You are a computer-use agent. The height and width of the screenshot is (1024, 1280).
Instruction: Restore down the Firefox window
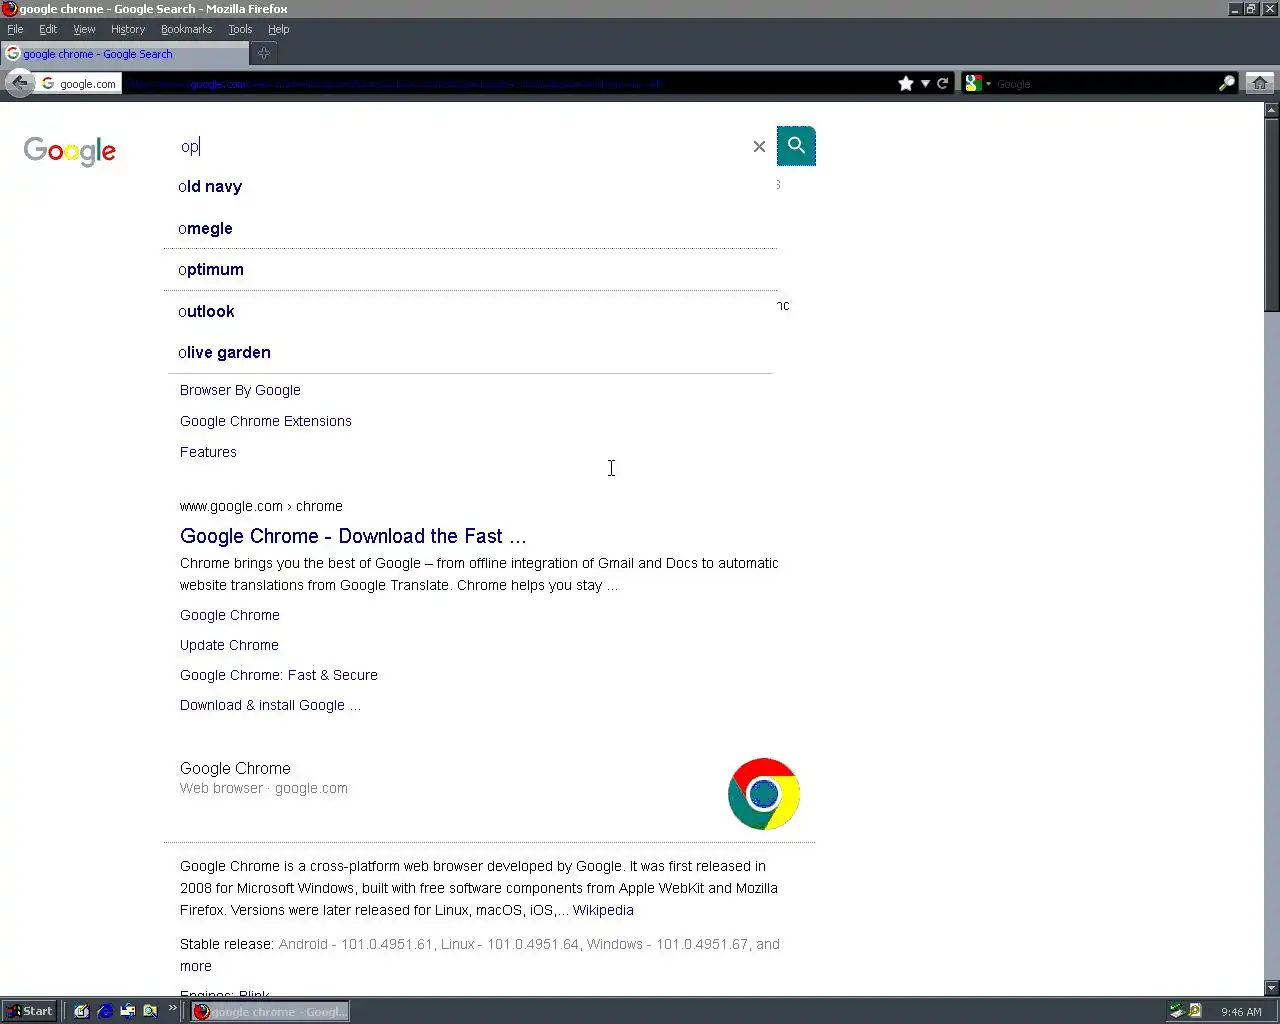coord(1251,9)
